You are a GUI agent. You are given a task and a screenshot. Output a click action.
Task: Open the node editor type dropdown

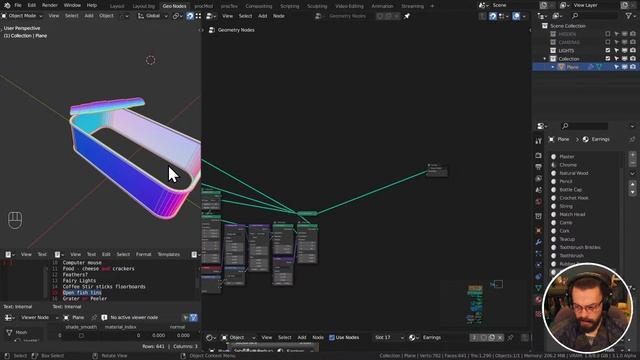tap(211, 16)
